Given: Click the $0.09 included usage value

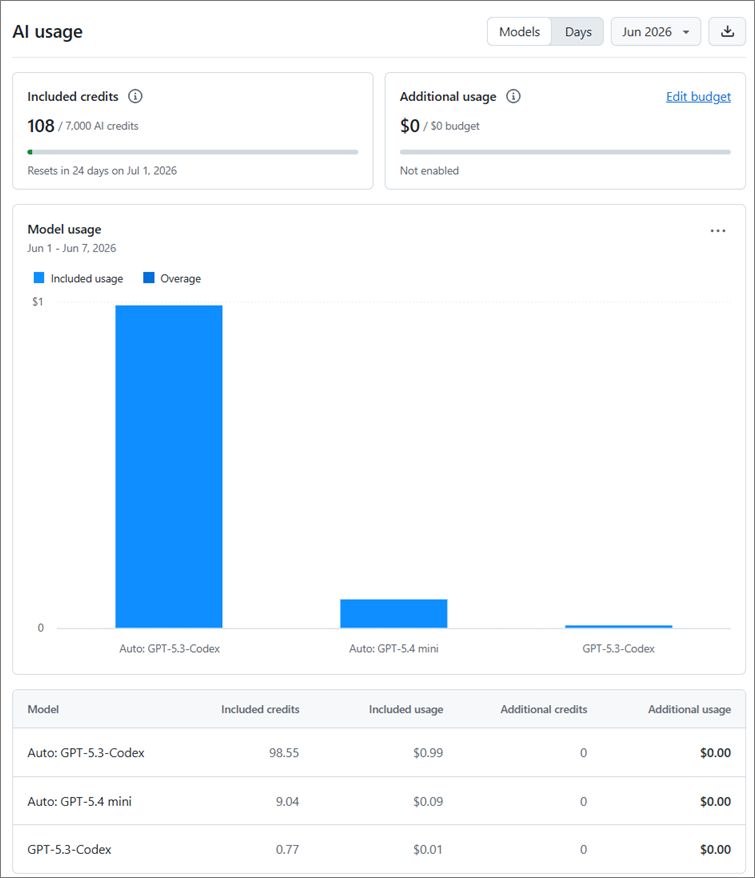Looking at the screenshot, I should [x=428, y=801].
